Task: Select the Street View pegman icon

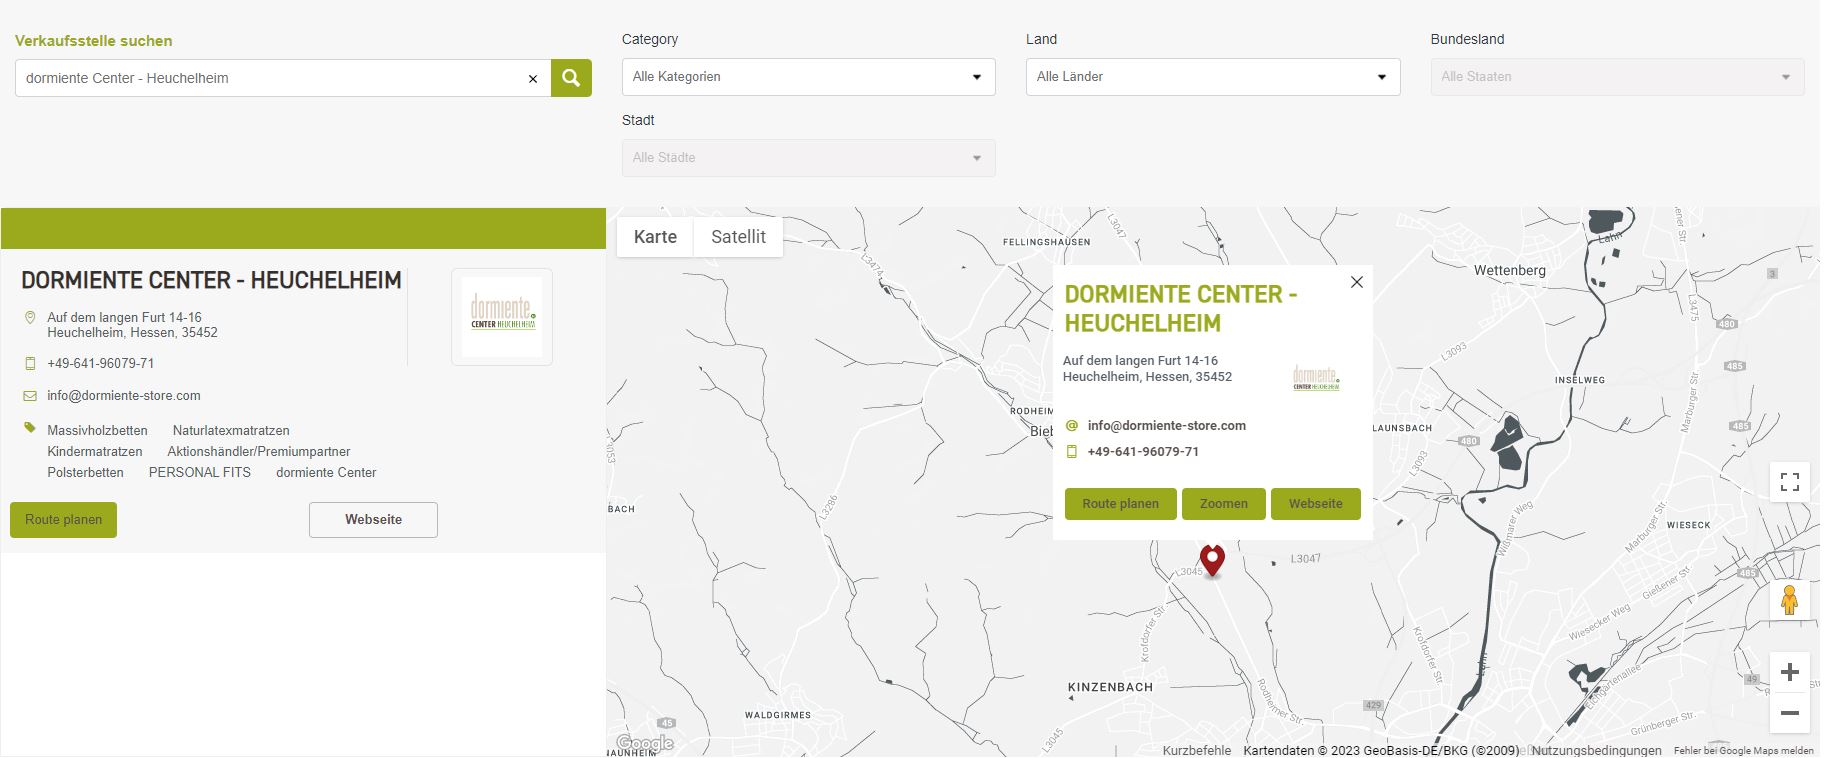Action: [1790, 600]
